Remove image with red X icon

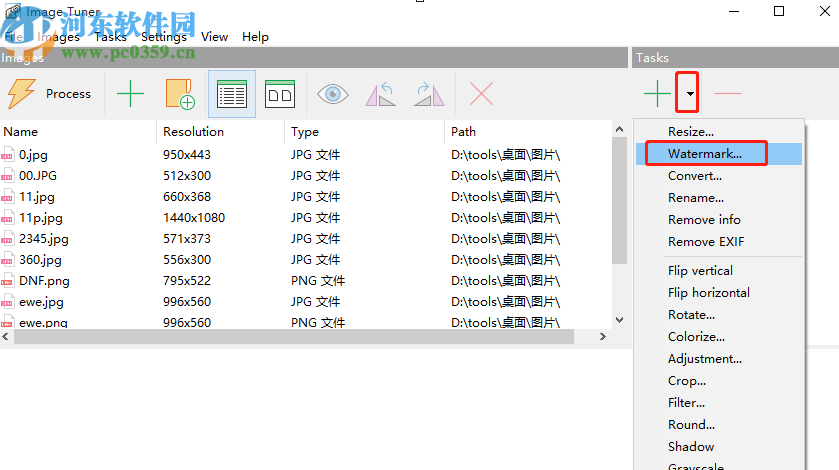tap(481, 94)
